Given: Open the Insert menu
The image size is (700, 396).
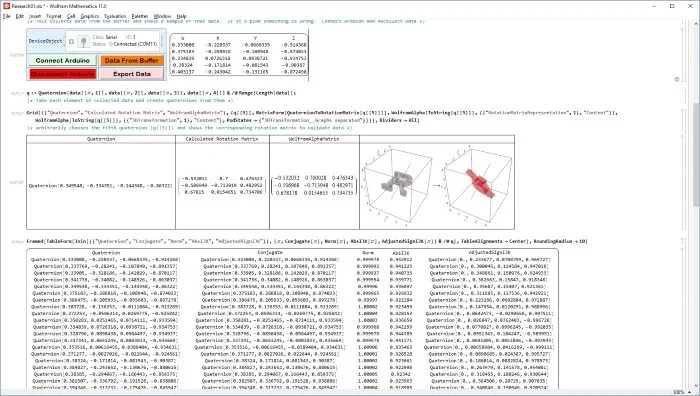Looking at the screenshot, I should (35, 16).
